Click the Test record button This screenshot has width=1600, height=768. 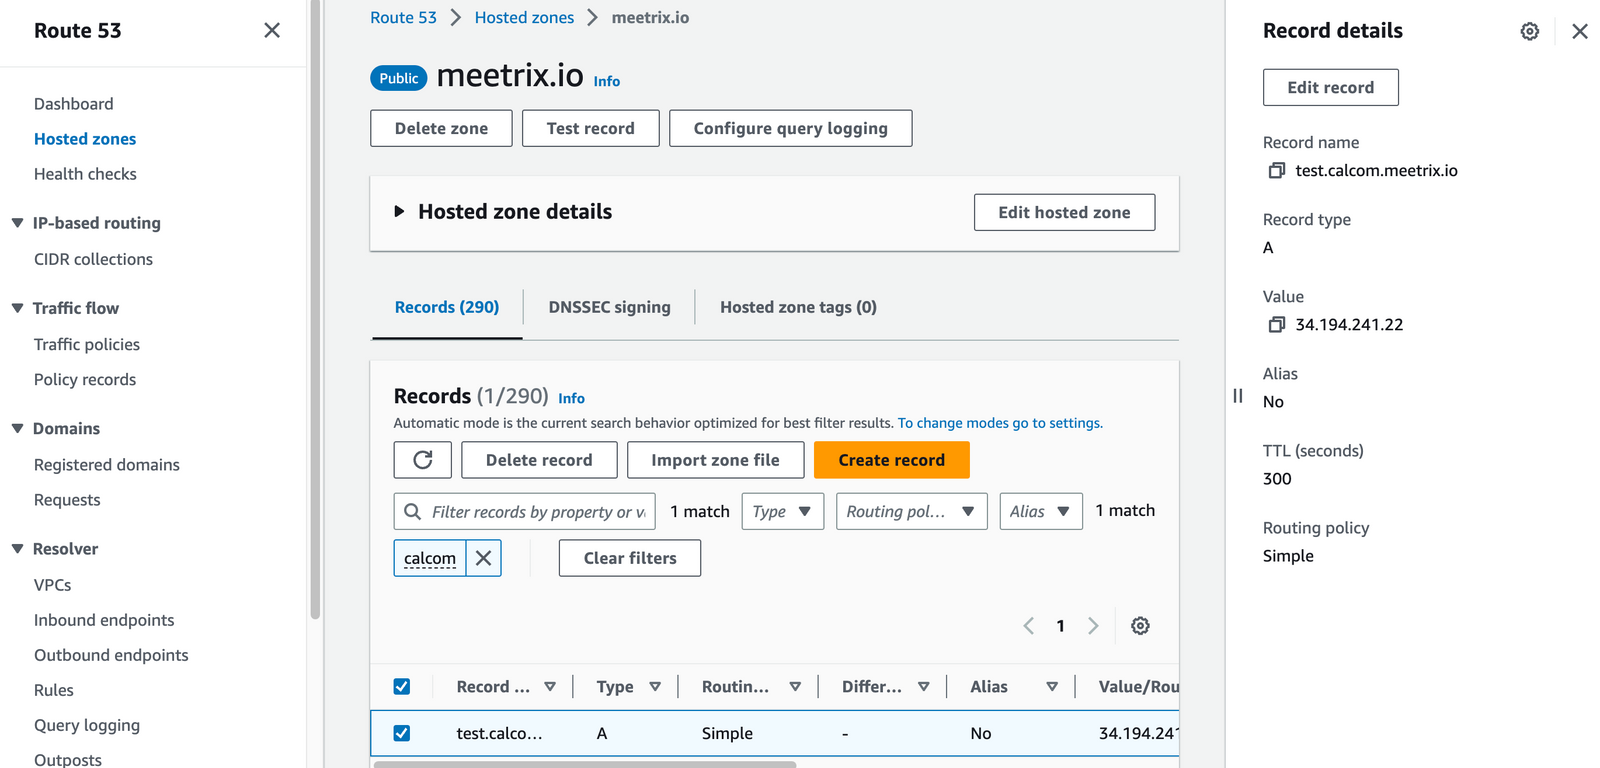(x=591, y=128)
